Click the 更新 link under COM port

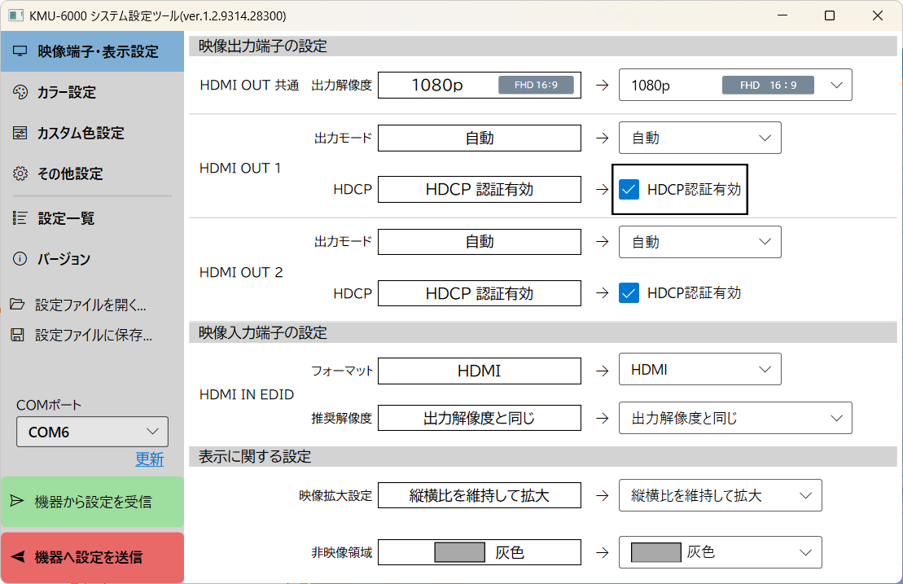pyautogui.click(x=149, y=459)
